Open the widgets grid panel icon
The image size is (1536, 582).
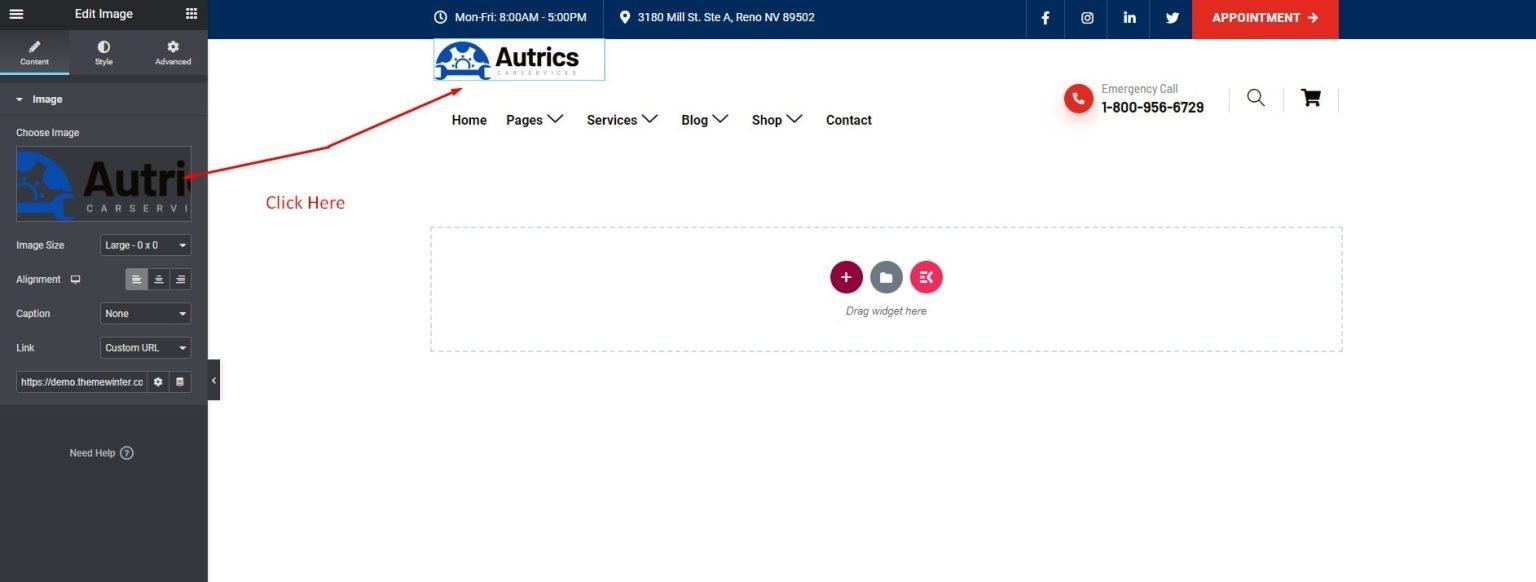pos(191,14)
